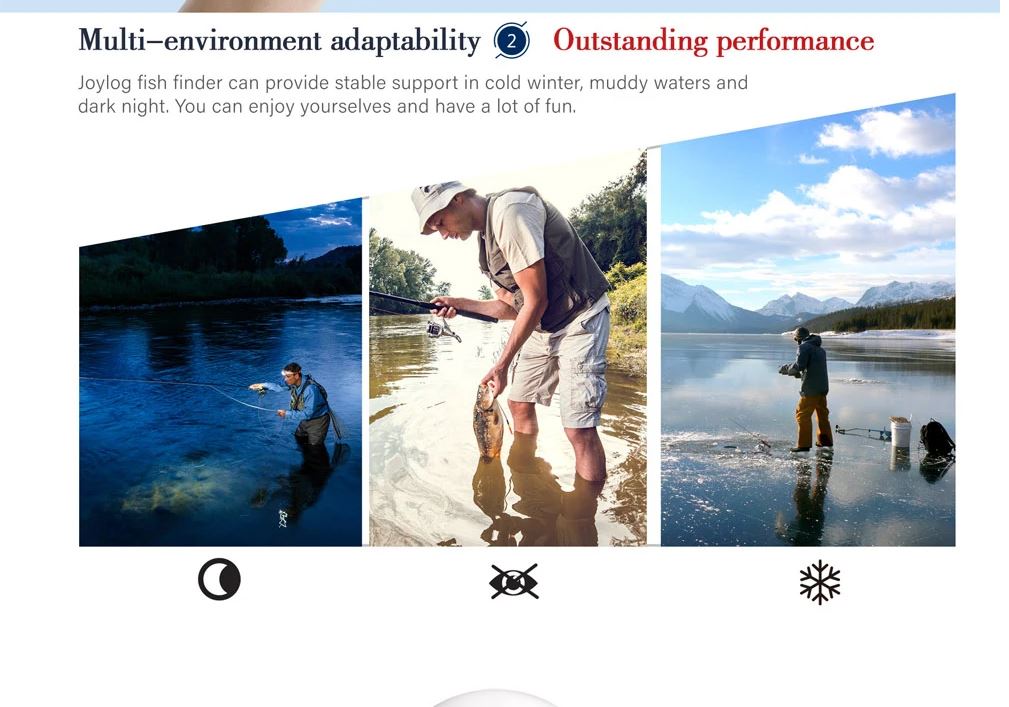This screenshot has height=707, width=1009.
Task: Click the Joylog fish finder description text
Action: (412, 94)
